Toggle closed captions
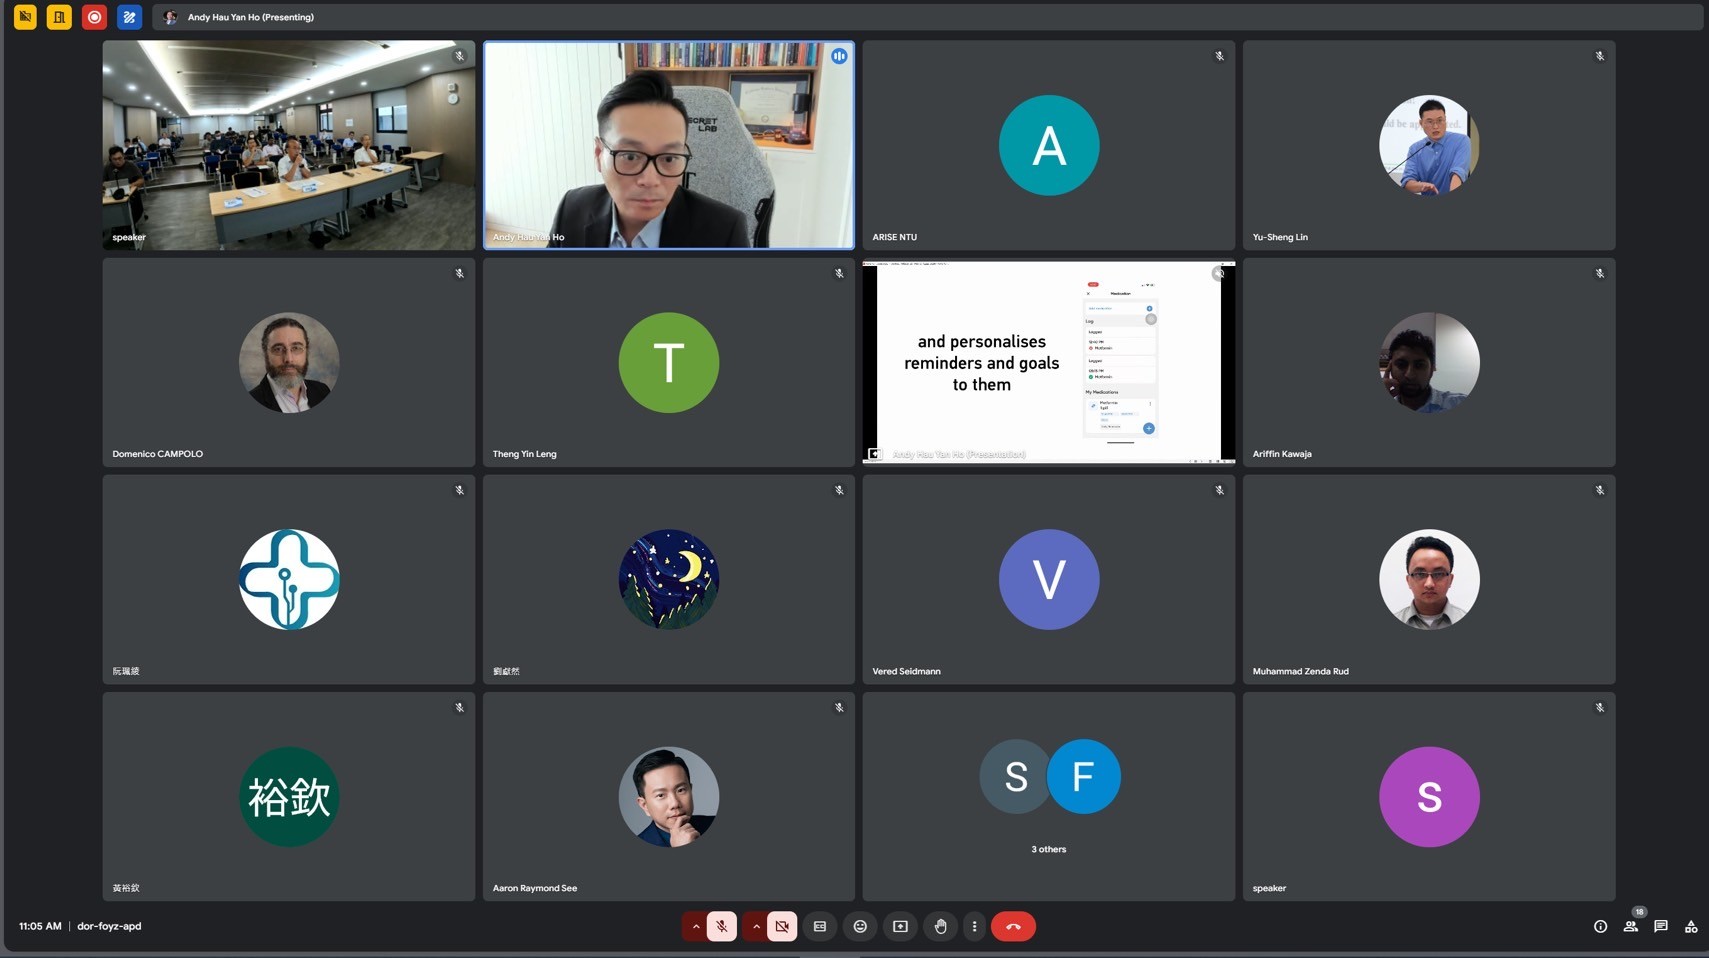Image resolution: width=1709 pixels, height=958 pixels. [820, 926]
